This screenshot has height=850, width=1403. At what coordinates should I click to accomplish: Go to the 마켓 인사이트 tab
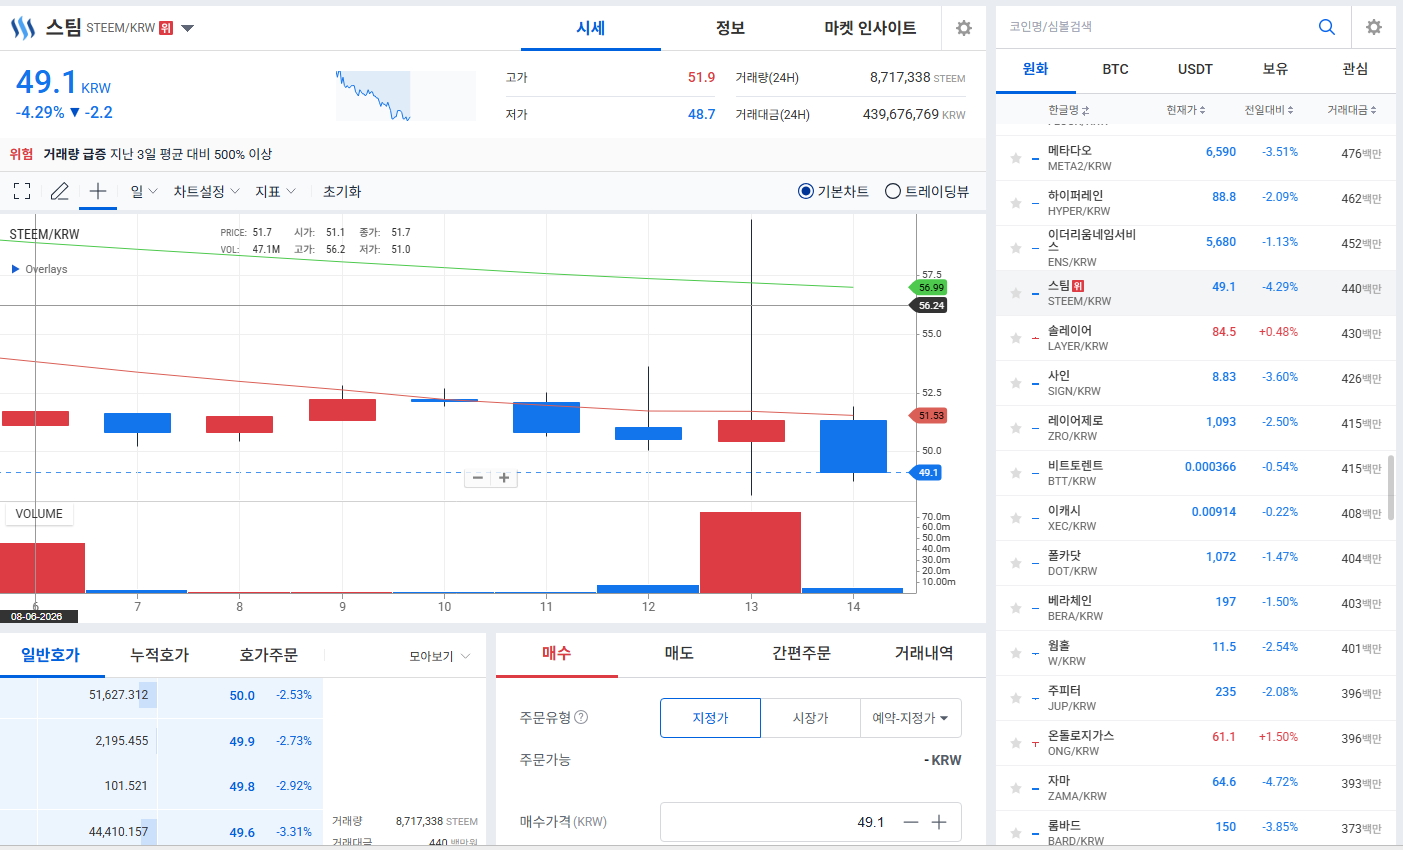click(x=870, y=28)
